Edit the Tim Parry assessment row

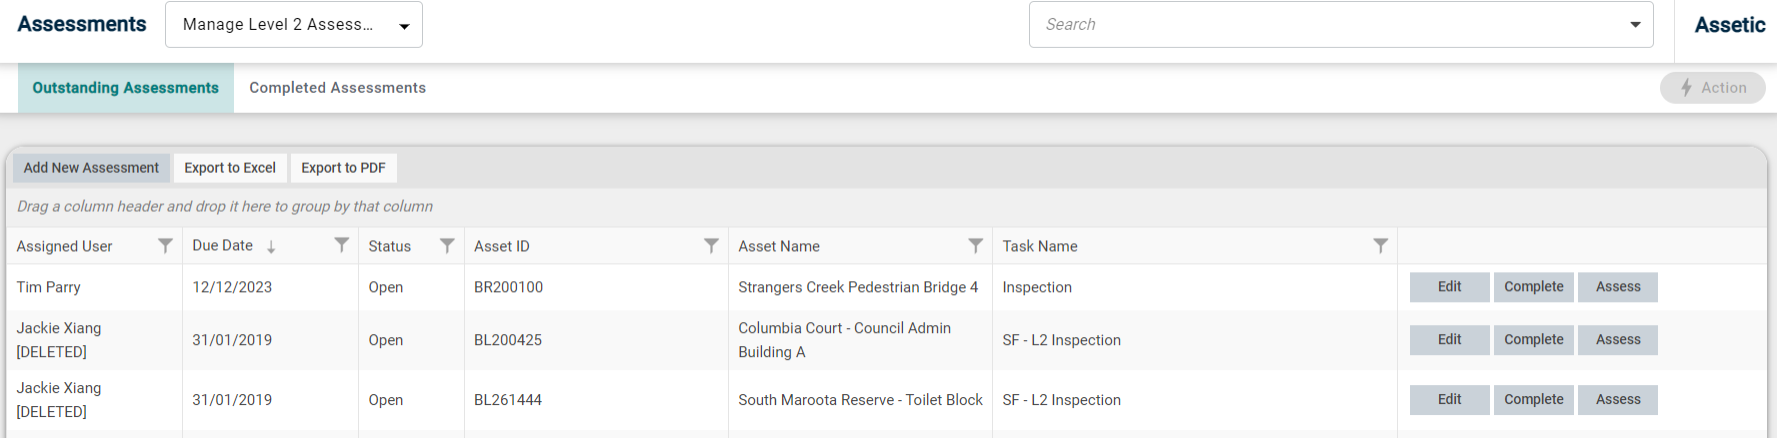[1450, 287]
